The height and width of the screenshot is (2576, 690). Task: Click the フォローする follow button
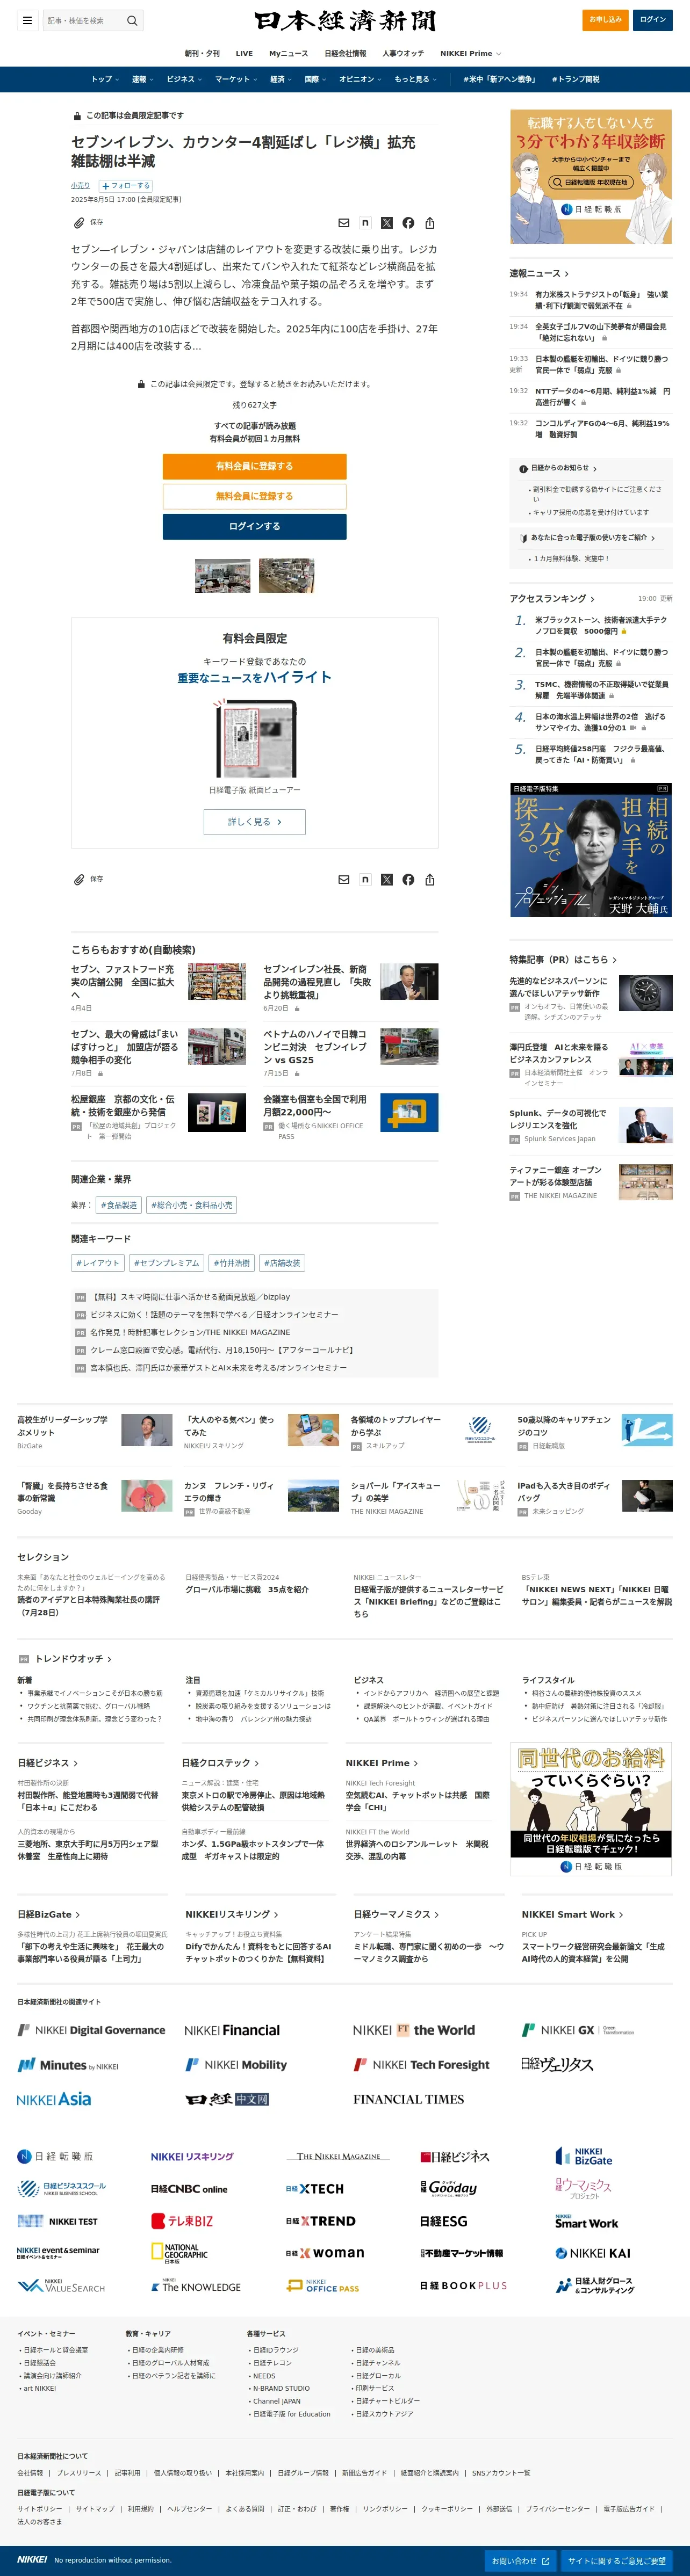pos(125,185)
